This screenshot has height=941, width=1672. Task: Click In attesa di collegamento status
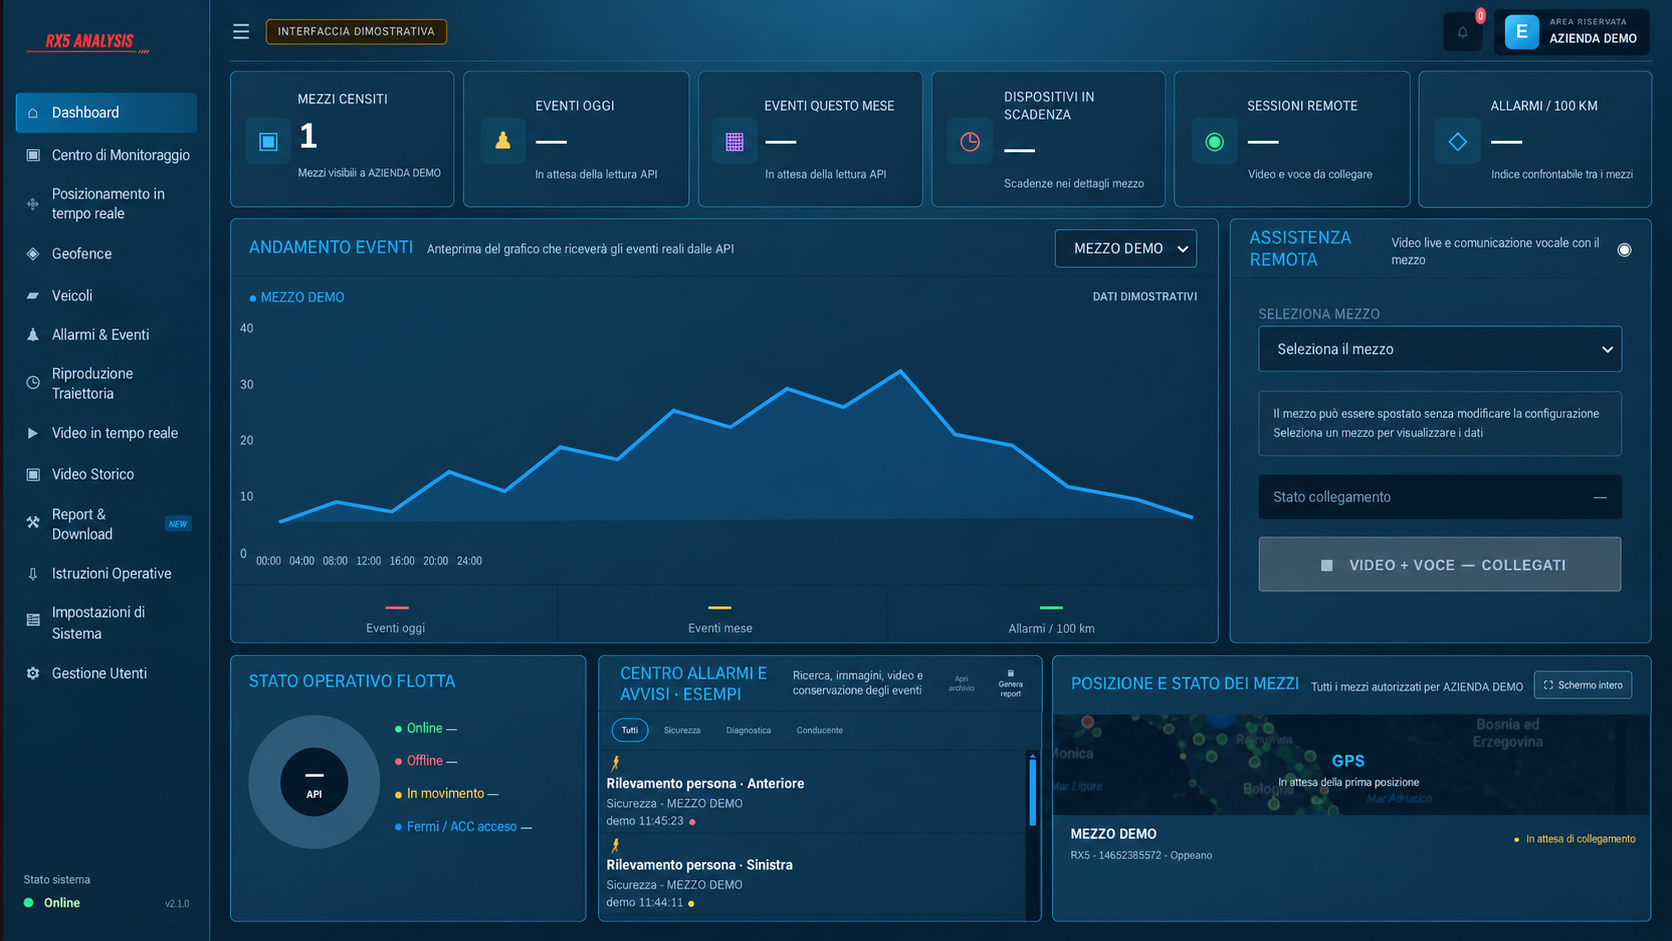pyautogui.click(x=1575, y=839)
